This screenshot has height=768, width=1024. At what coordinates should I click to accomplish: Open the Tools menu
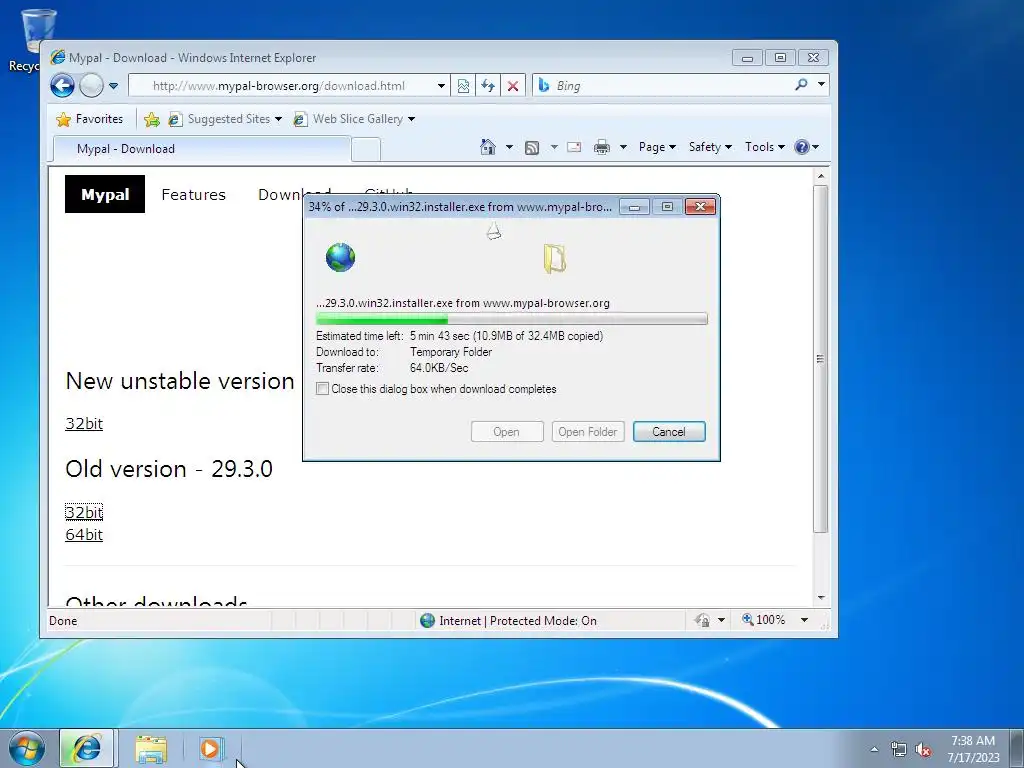pos(765,147)
